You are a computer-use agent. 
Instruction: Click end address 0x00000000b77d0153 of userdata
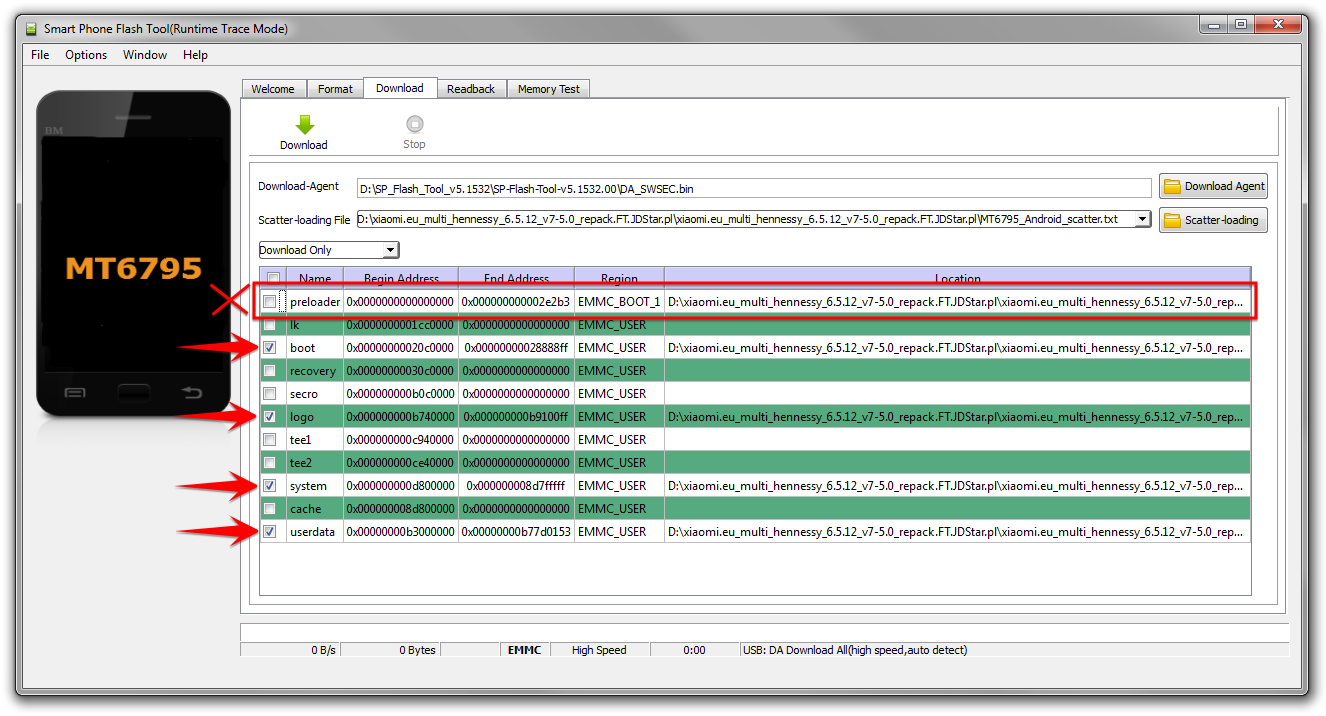coord(517,532)
